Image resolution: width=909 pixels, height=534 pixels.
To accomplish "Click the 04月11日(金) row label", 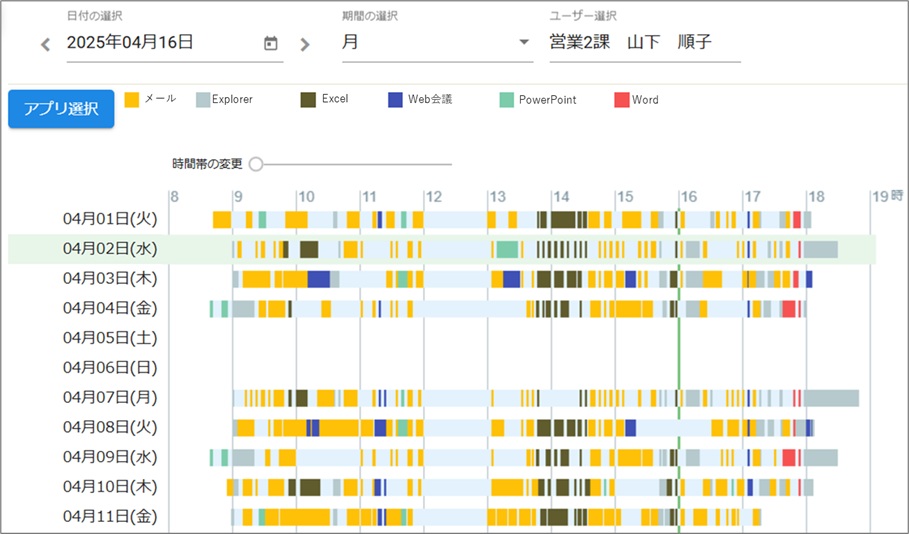I will 110,517.
